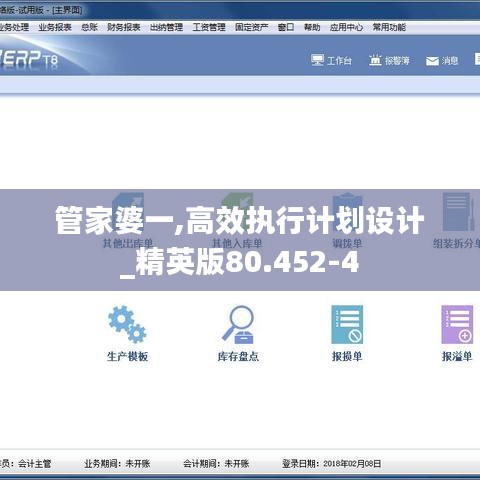The width and height of the screenshot is (480, 480).
Task: Click the 消息 envelope icon
Action: pyautogui.click(x=432, y=61)
